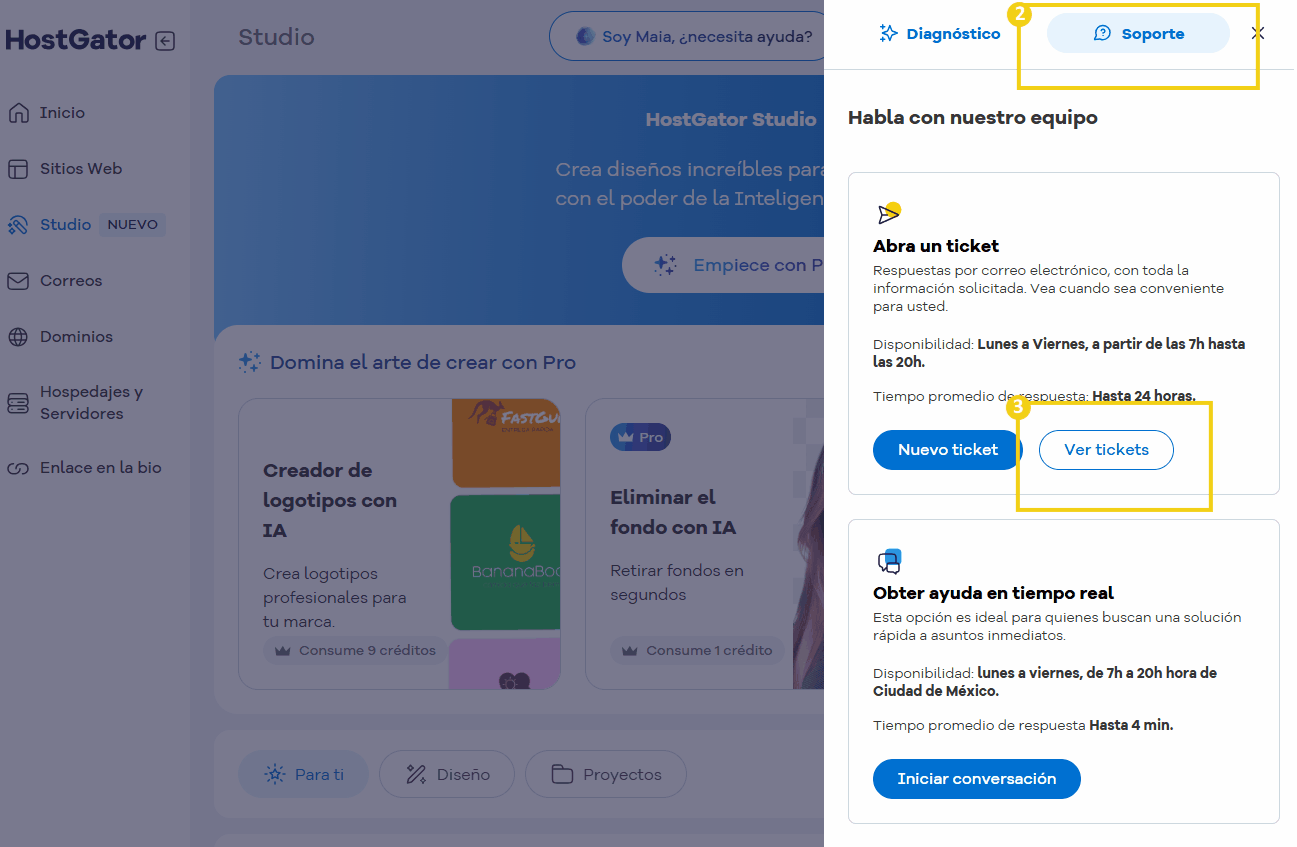Click the Studio tools icon in sidebar
This screenshot has height=847, width=1297.
point(18,225)
